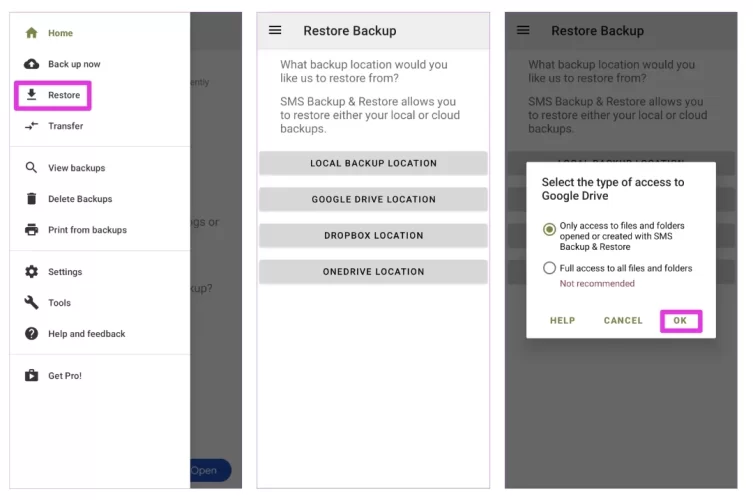Tap the Tools wrench icon

pos(31,303)
